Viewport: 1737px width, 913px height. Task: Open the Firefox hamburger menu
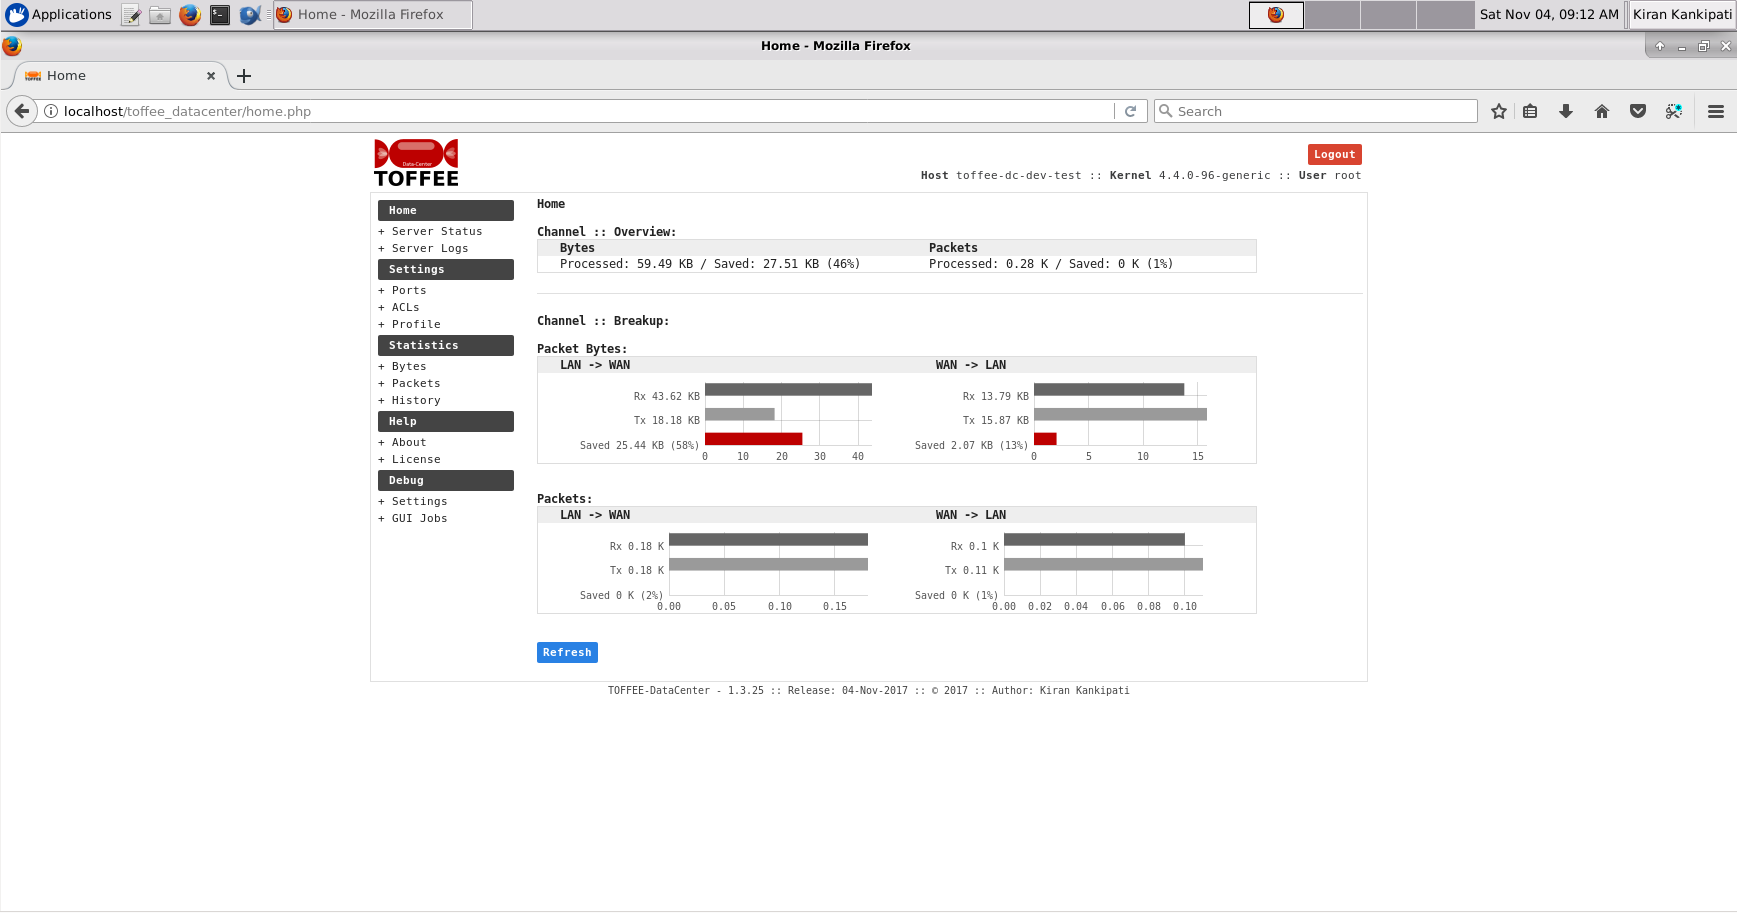pyautogui.click(x=1716, y=111)
